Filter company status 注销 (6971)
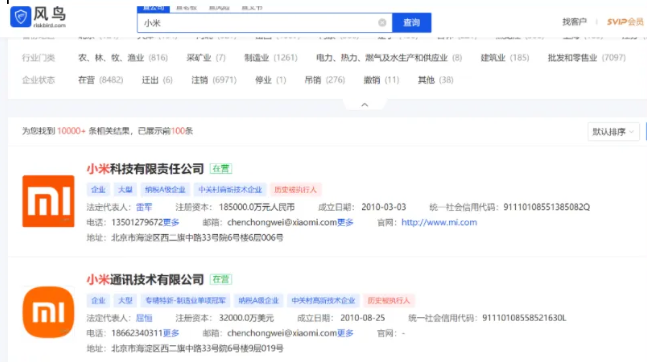Screen dimensions: 647x362 (x=214, y=80)
